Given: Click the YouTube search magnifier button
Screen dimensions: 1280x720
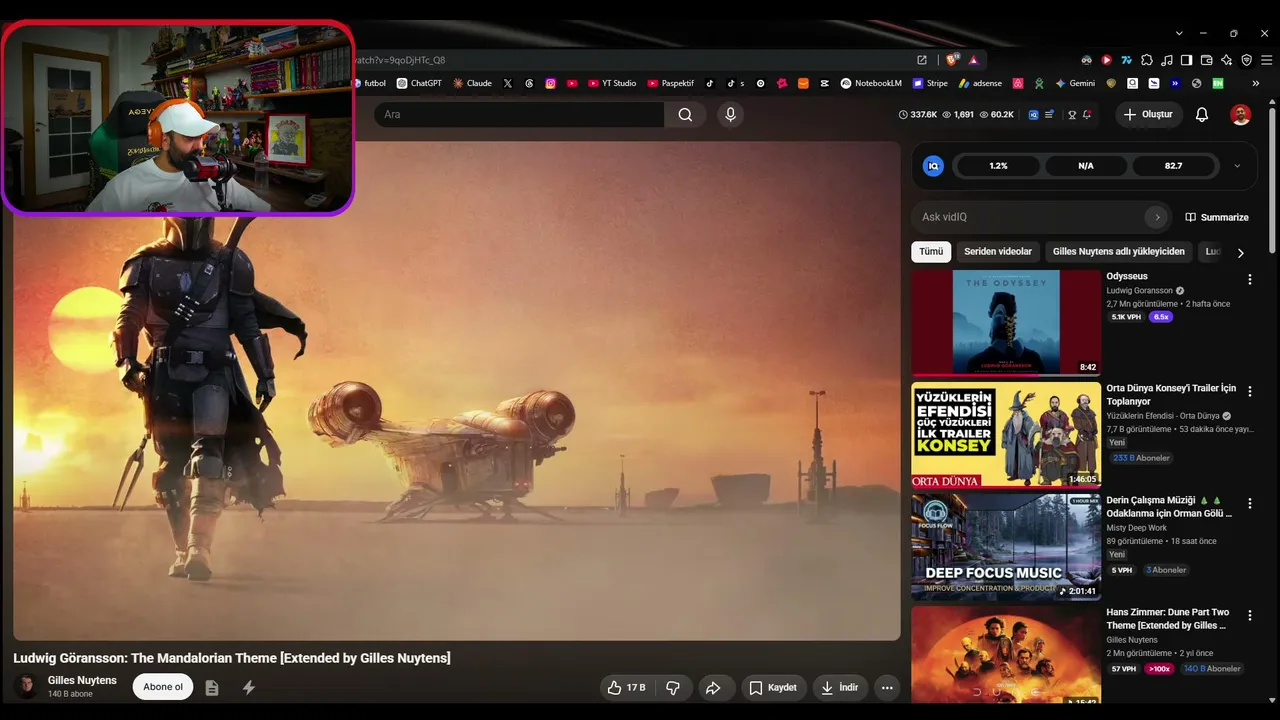Looking at the screenshot, I should tap(685, 115).
